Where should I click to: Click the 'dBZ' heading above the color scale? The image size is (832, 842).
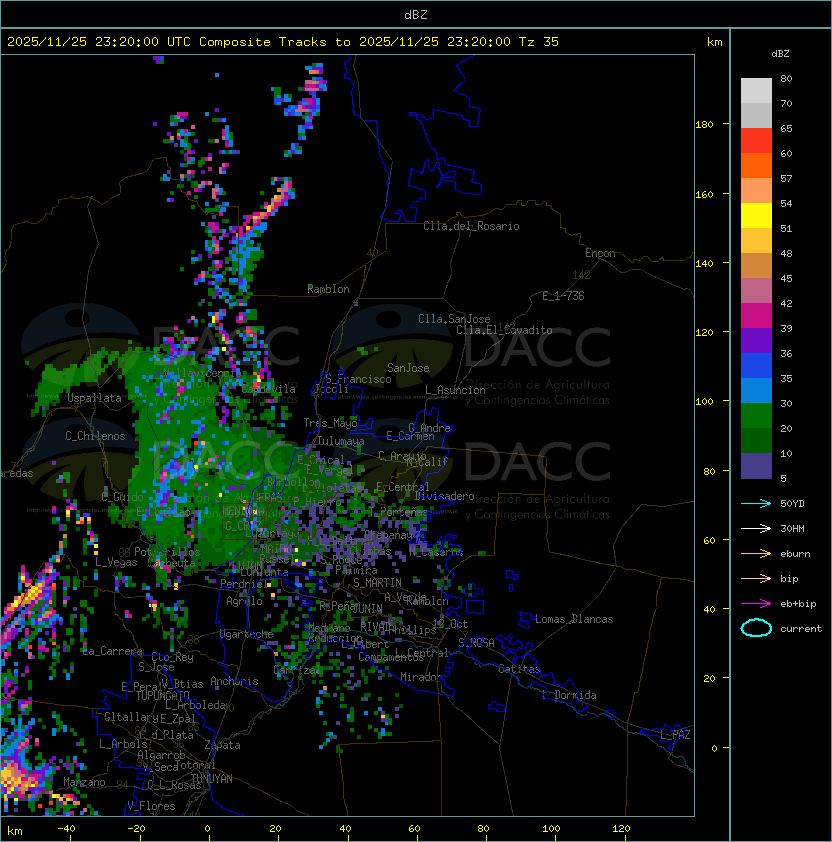point(780,54)
